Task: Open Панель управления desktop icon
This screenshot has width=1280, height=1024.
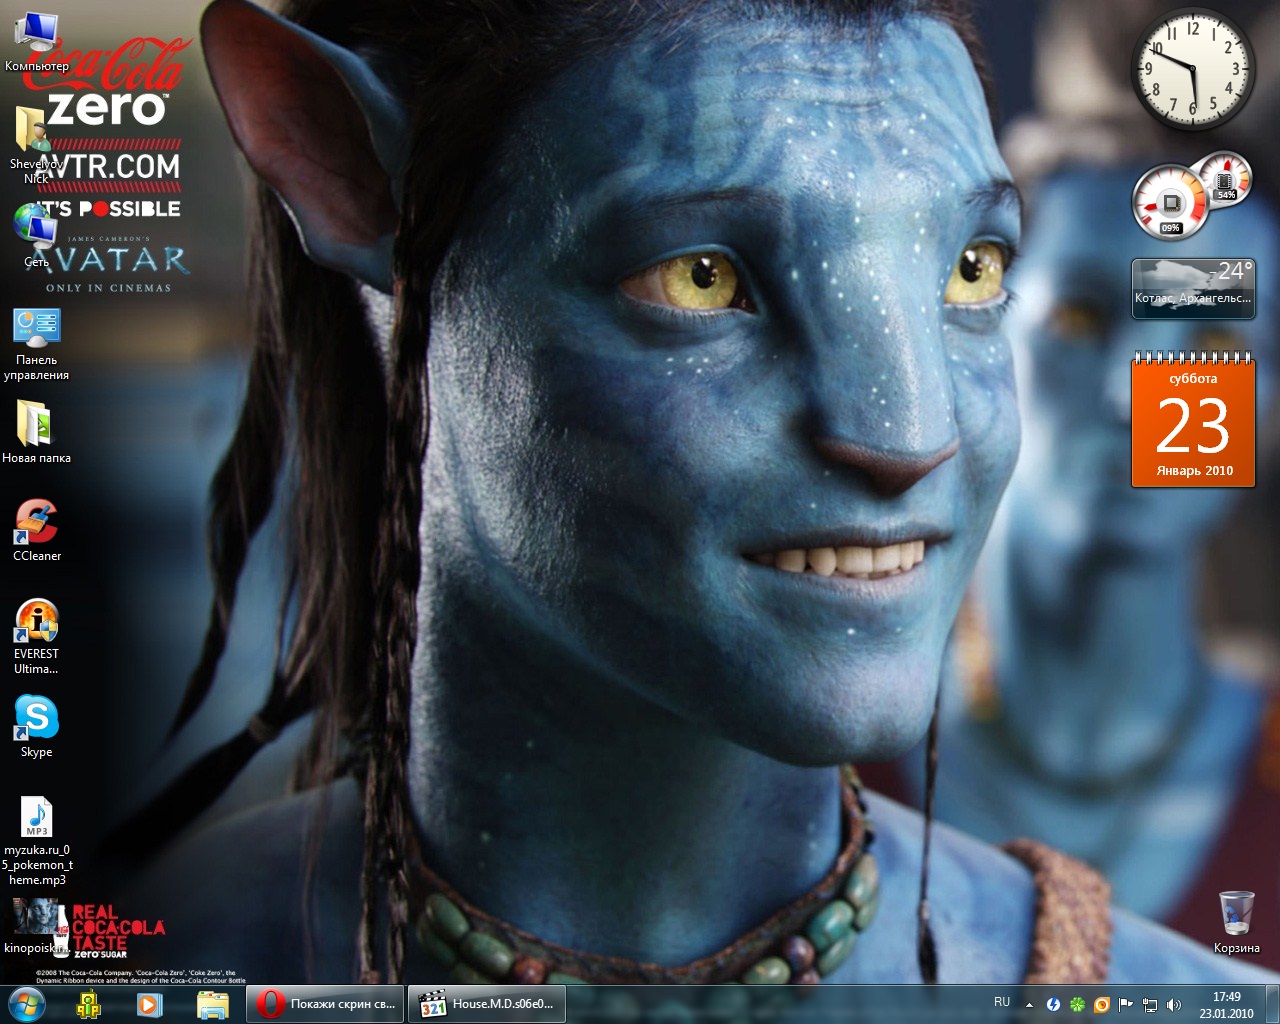Action: click(36, 345)
